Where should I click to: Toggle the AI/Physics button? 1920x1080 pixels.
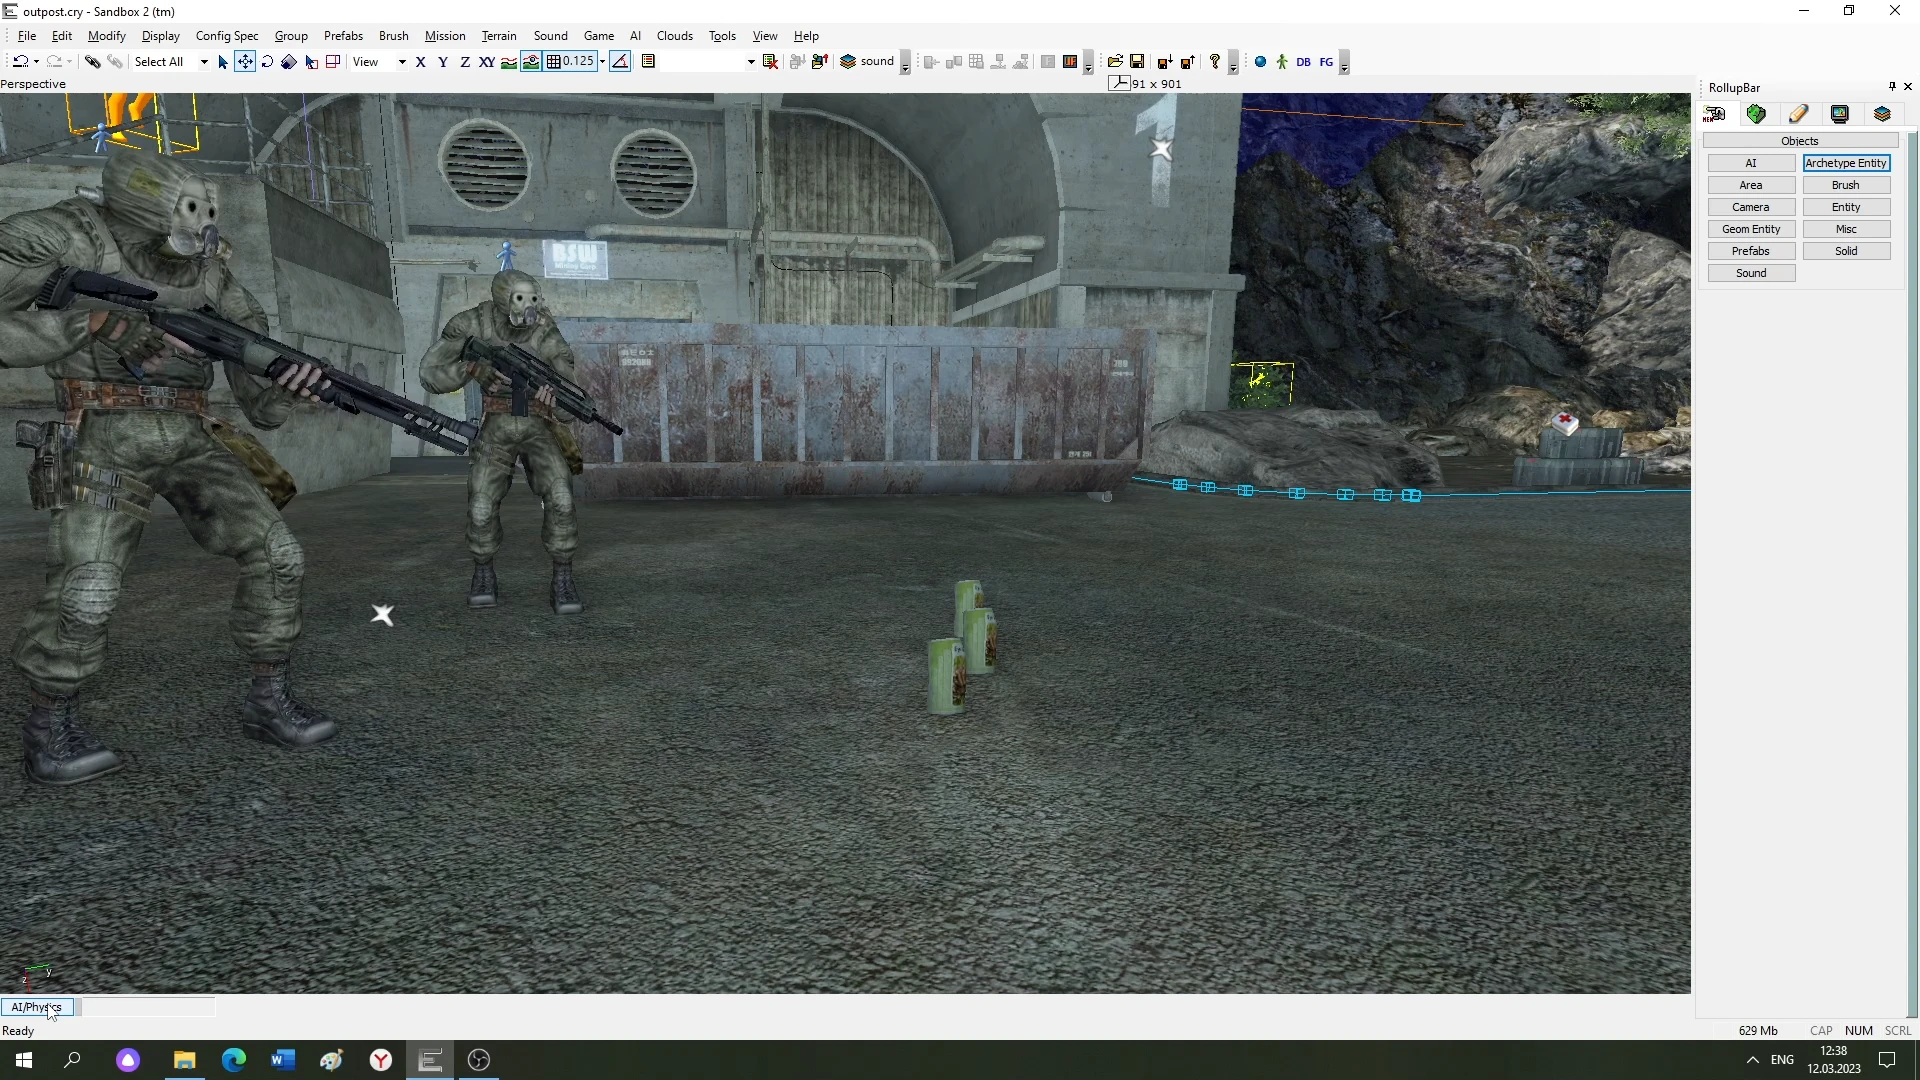(x=37, y=1007)
